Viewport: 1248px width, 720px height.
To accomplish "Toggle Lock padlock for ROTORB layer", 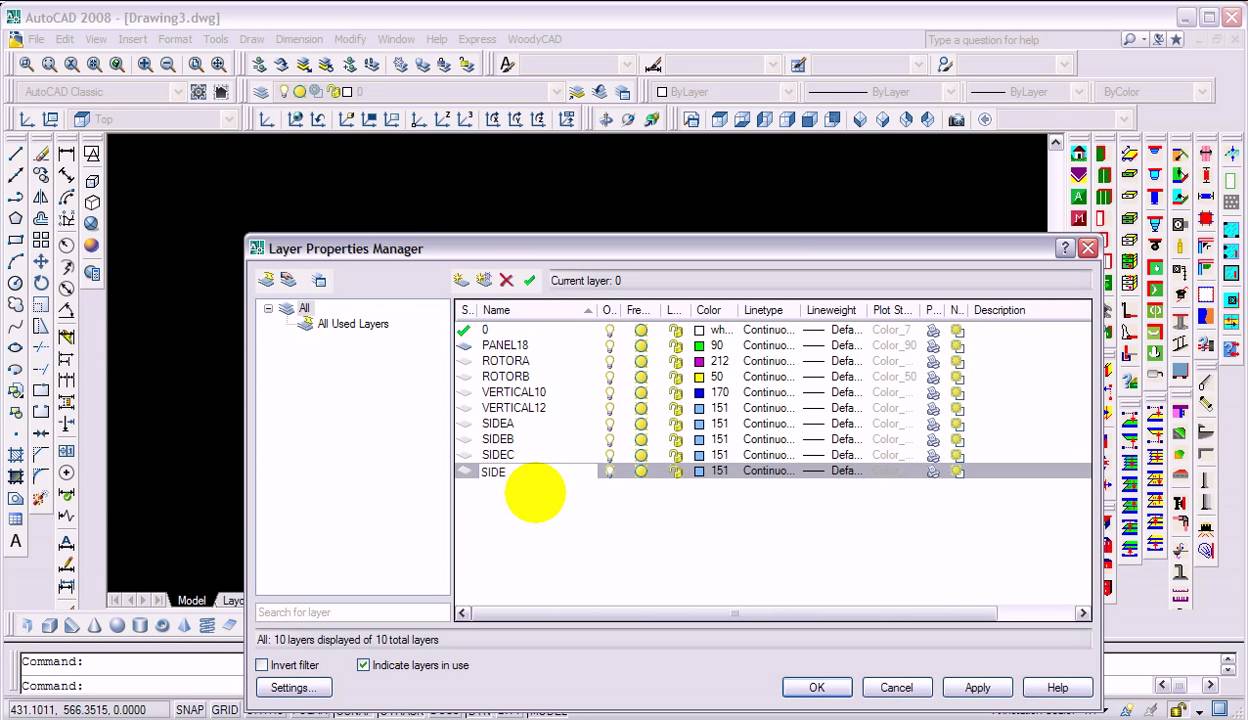I will click(676, 377).
